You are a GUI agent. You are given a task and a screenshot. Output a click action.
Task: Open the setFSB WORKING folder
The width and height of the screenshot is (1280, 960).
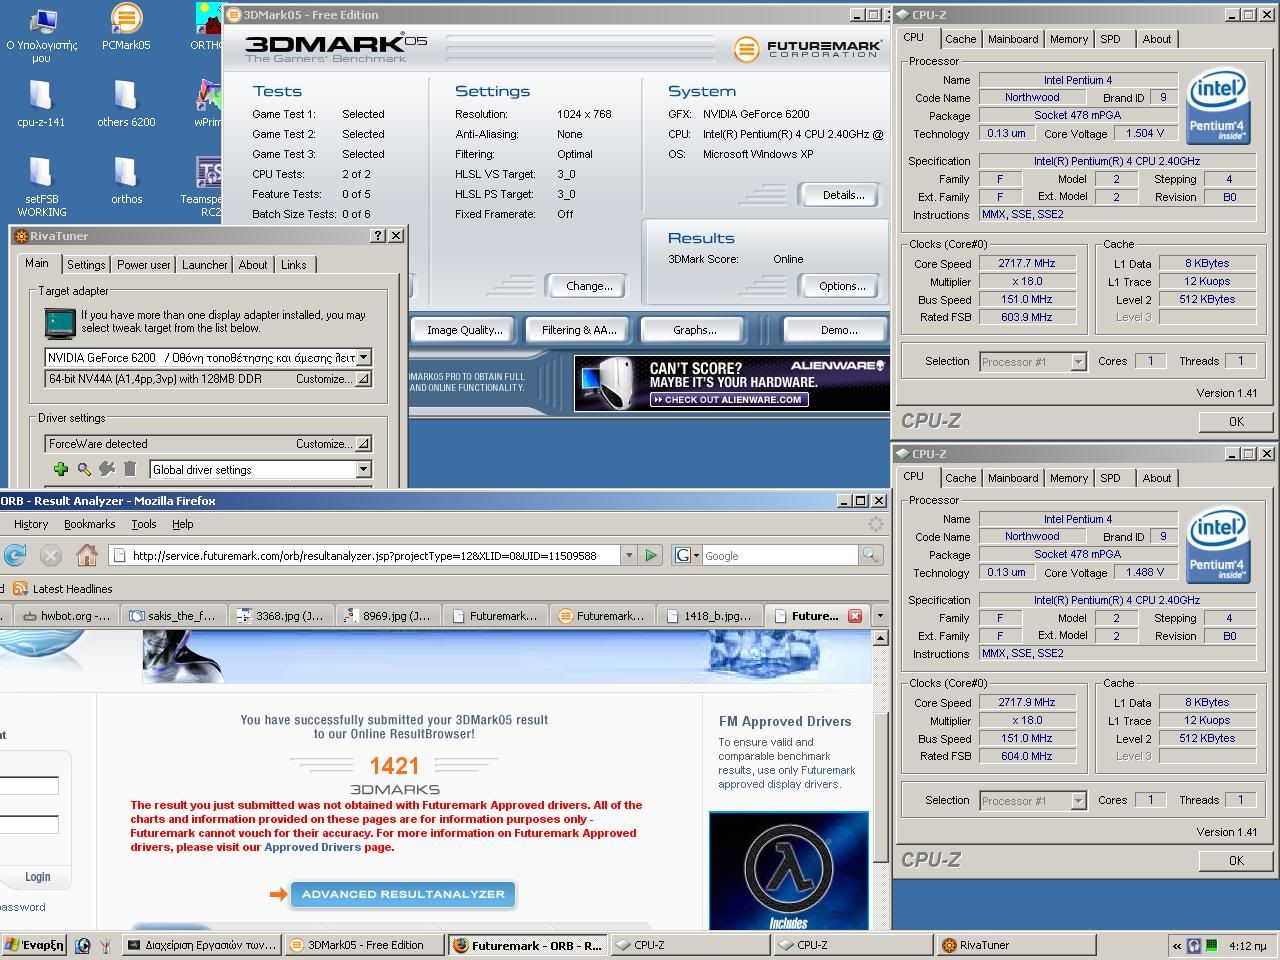41,187
